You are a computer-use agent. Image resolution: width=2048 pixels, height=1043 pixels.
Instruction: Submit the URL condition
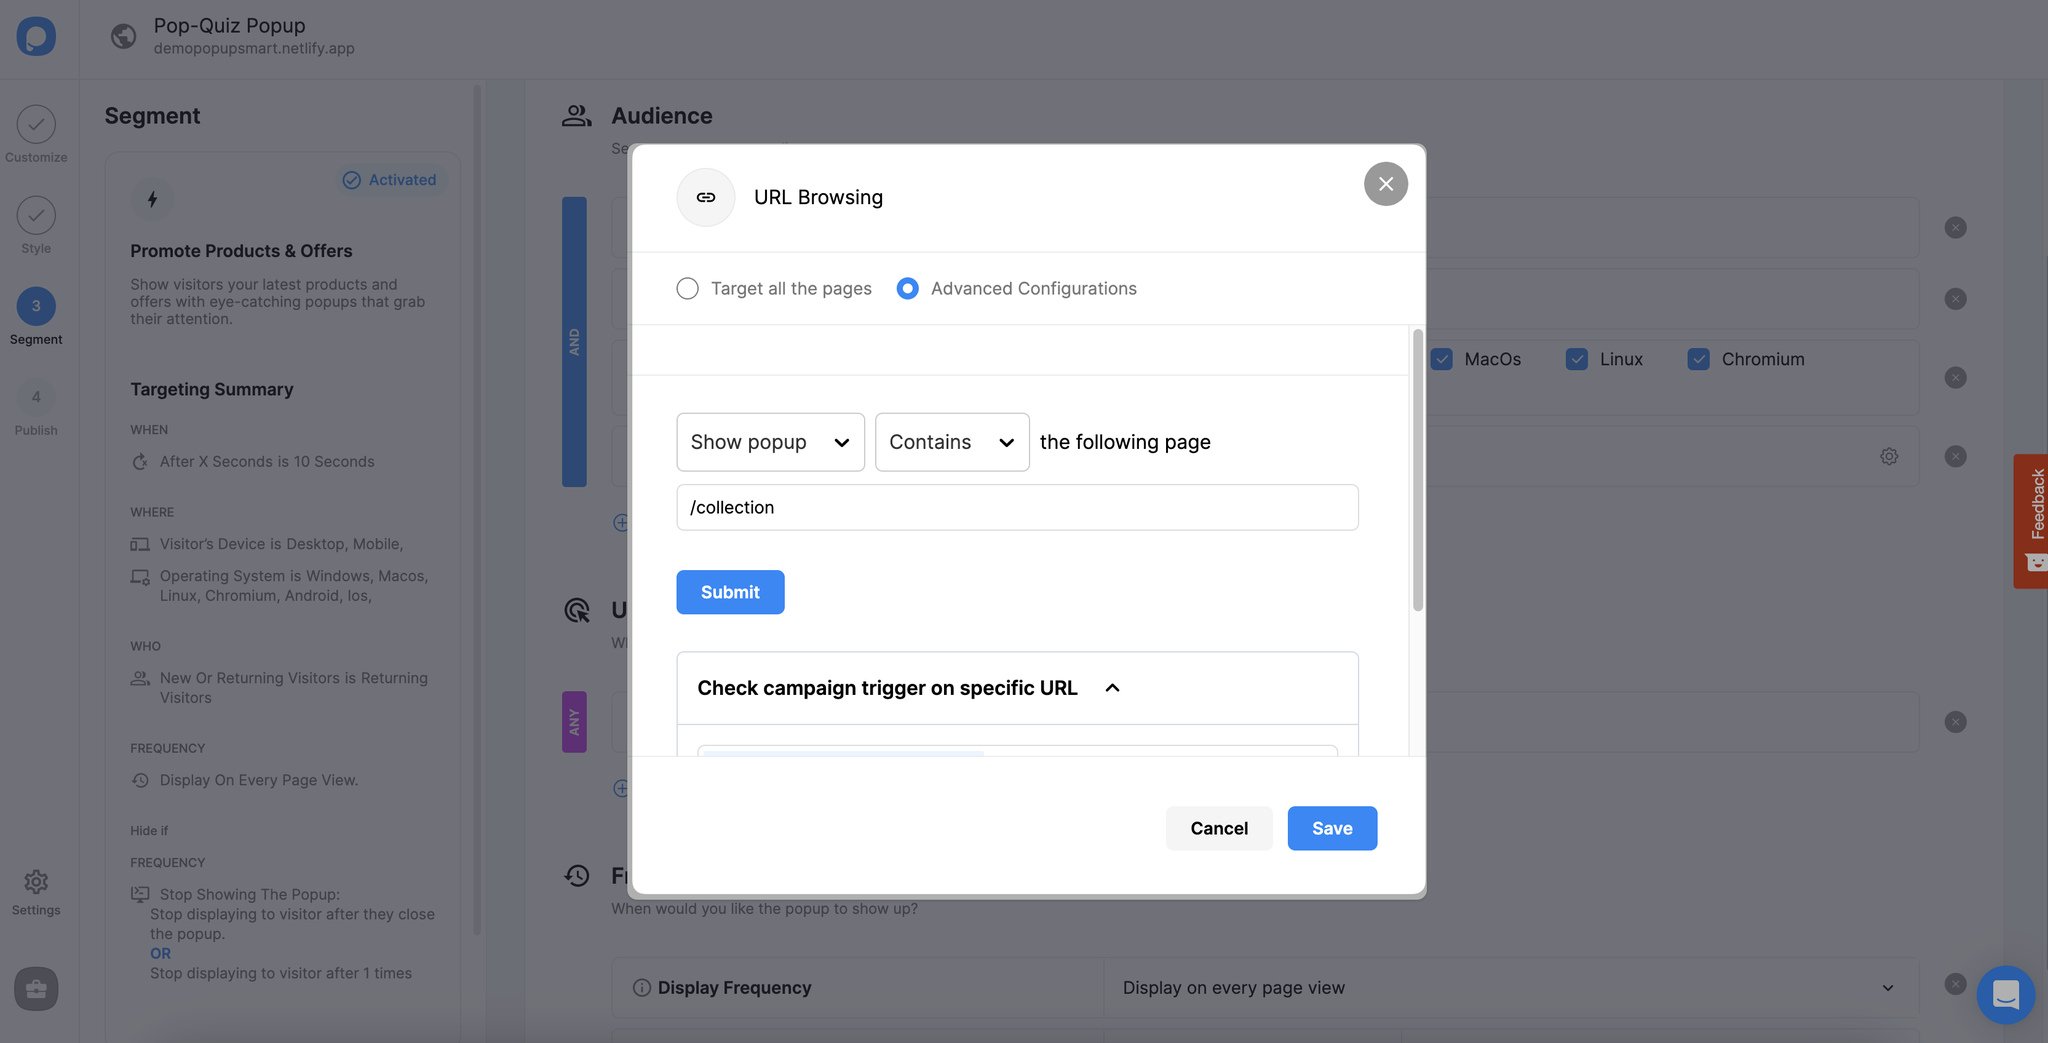pos(729,592)
